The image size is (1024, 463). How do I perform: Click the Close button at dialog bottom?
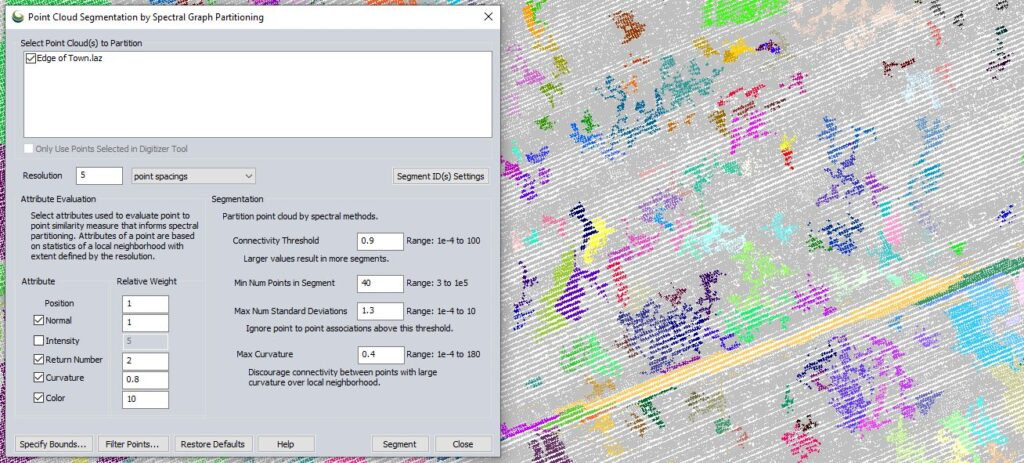pyautogui.click(x=463, y=444)
